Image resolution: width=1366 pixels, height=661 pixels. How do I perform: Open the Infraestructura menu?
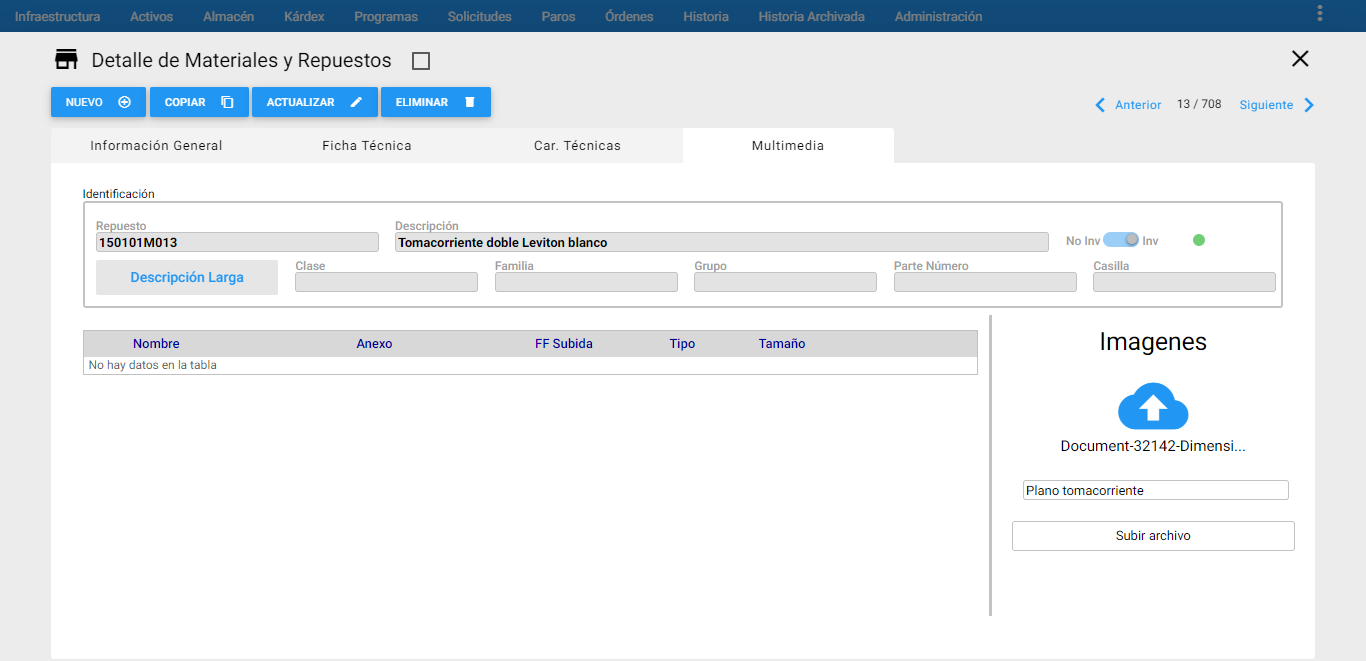tap(57, 16)
